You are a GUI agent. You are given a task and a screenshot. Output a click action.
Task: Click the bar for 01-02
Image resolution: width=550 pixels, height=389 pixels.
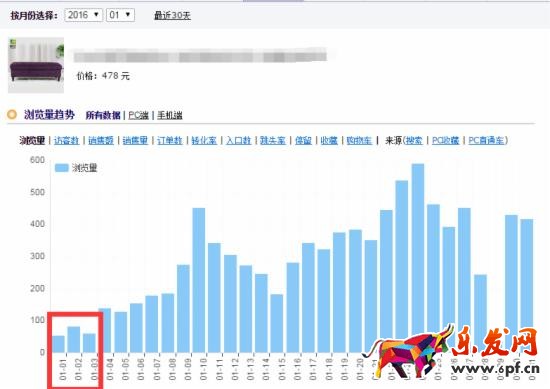click(74, 340)
